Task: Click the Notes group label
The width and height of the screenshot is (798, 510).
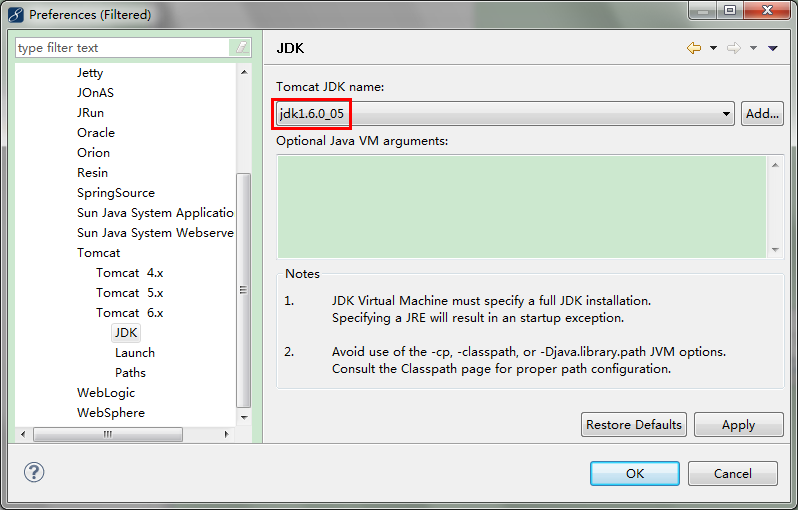Action: pos(302,274)
